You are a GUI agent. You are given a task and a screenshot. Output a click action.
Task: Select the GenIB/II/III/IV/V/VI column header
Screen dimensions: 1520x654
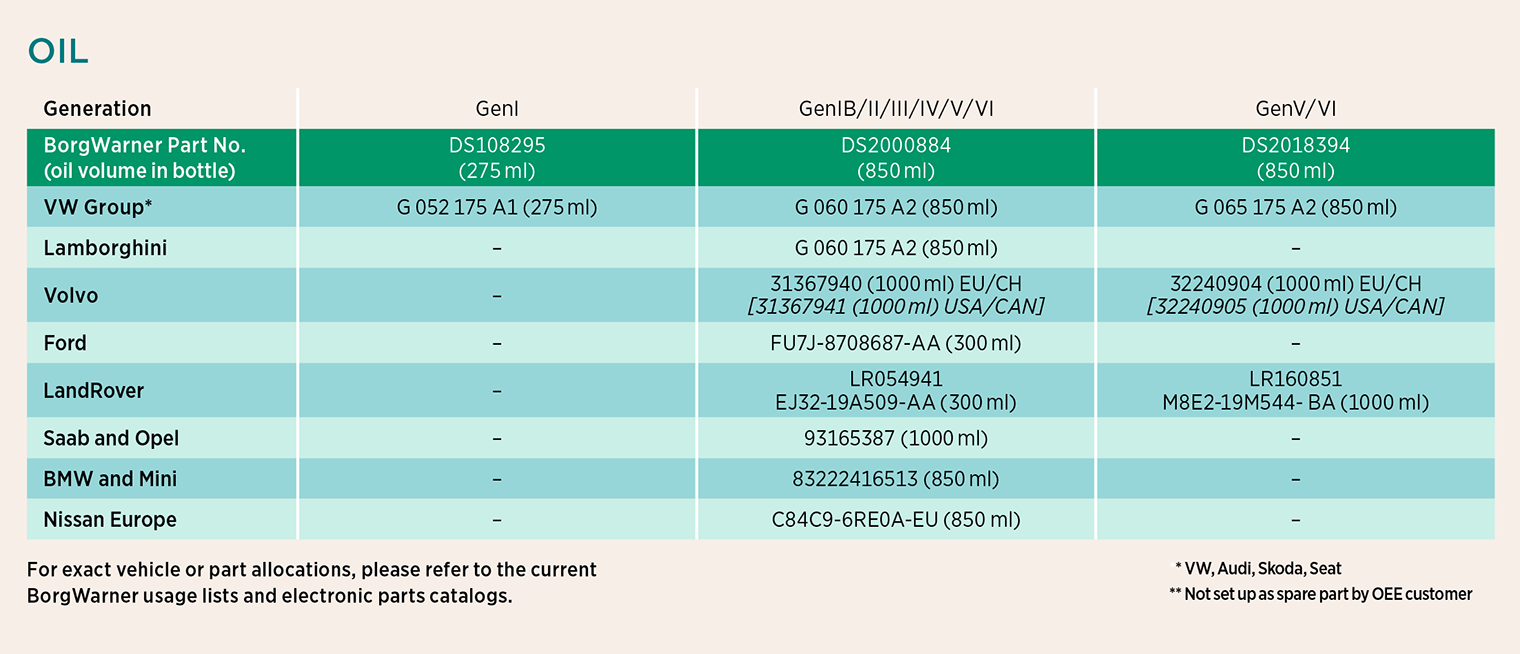coord(896,109)
